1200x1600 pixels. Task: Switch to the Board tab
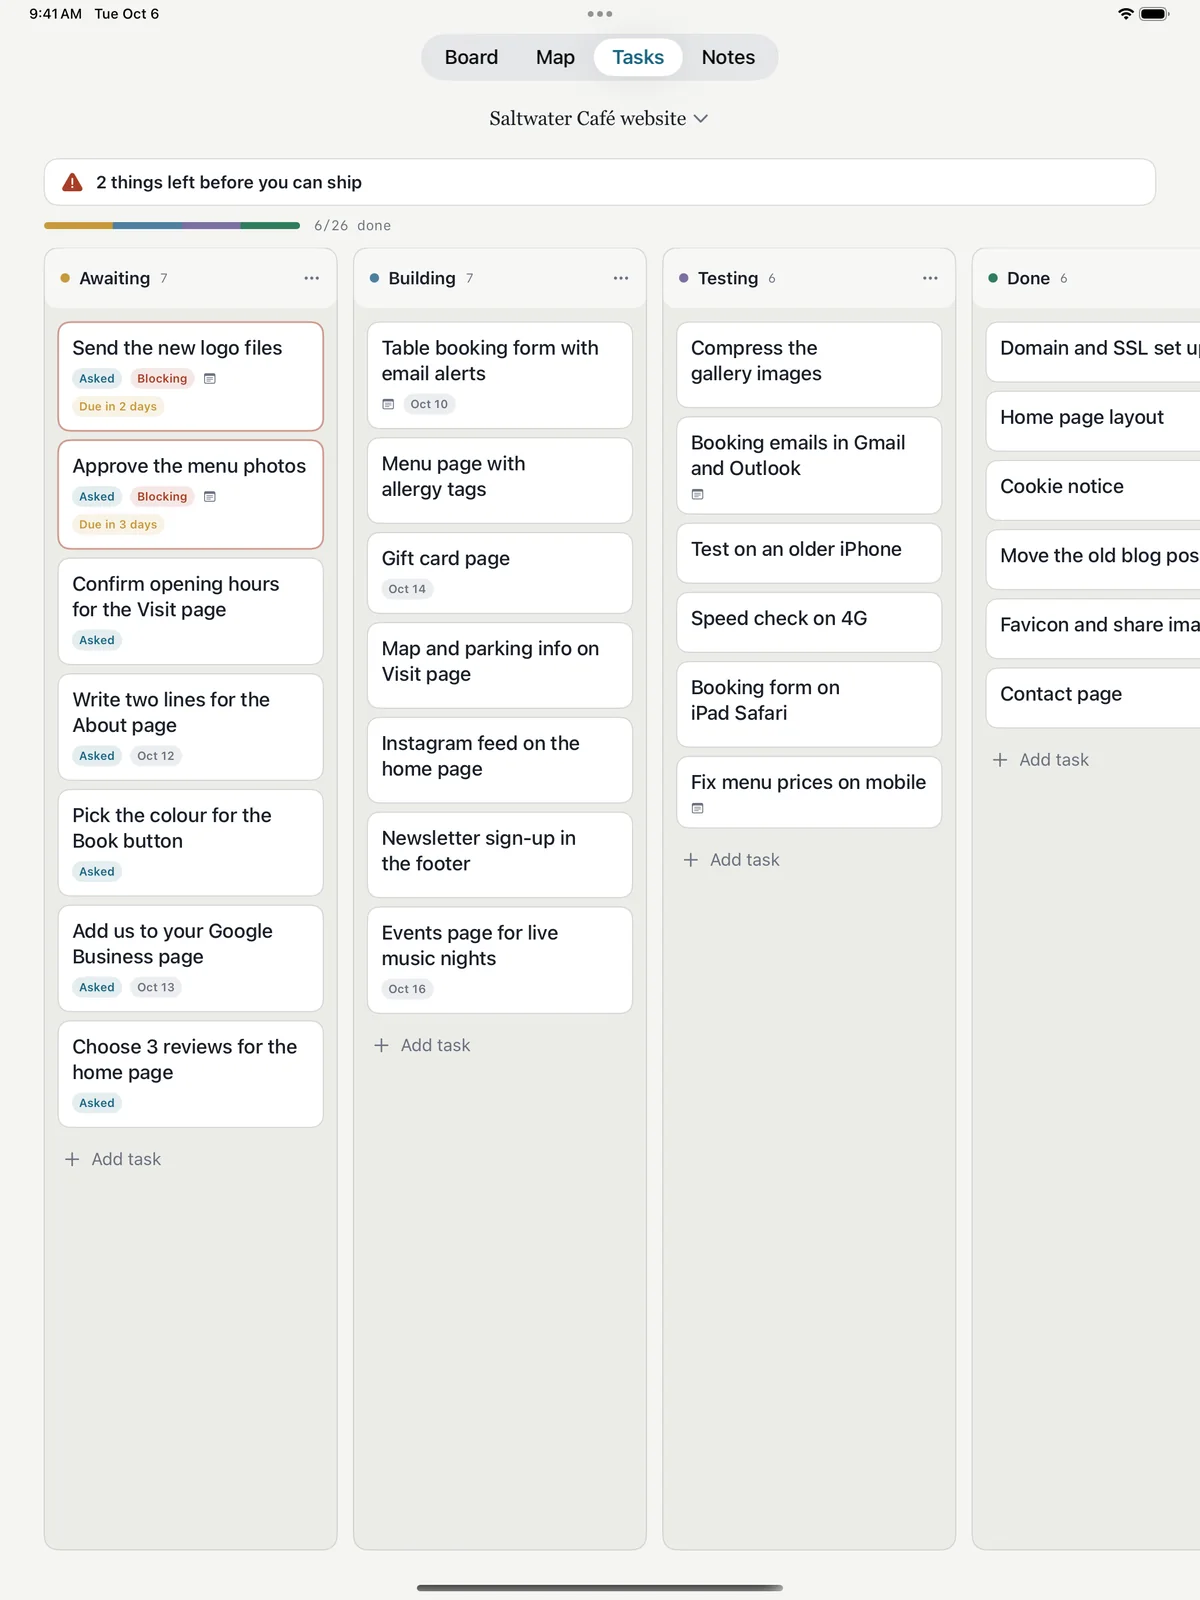[x=471, y=57]
